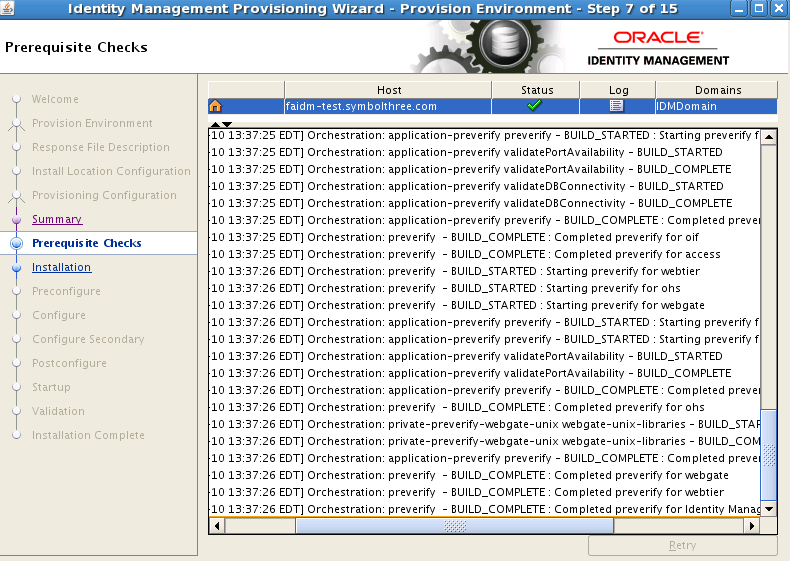The width and height of the screenshot is (790, 561).
Task: Click the Host column header
Action: (x=389, y=90)
